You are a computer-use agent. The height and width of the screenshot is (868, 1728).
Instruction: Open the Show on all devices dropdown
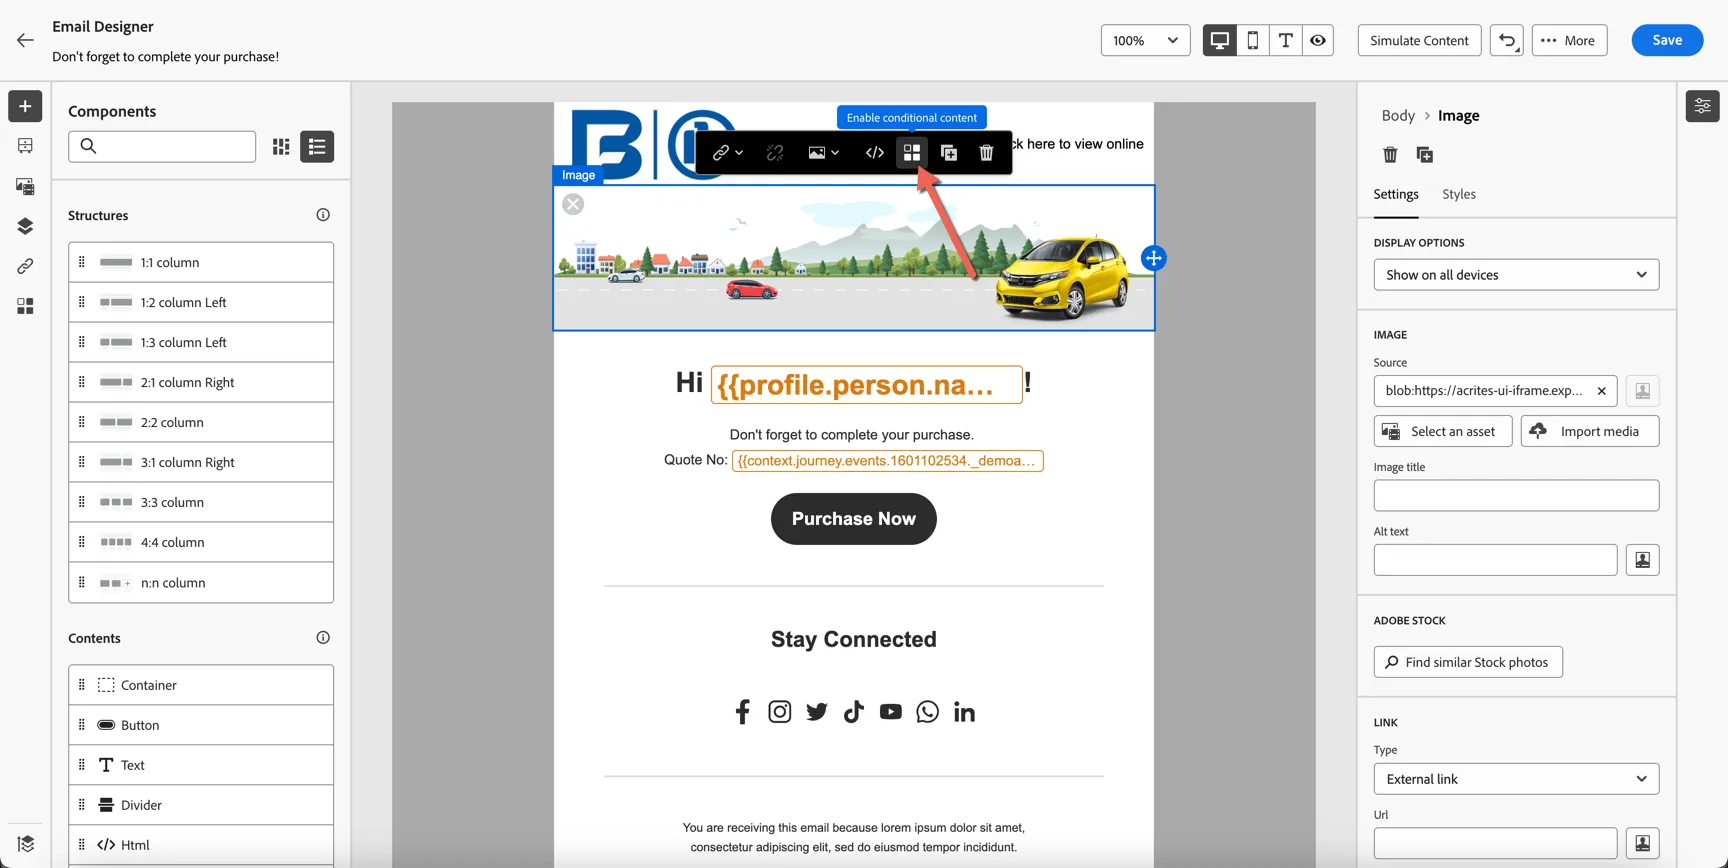tap(1516, 275)
